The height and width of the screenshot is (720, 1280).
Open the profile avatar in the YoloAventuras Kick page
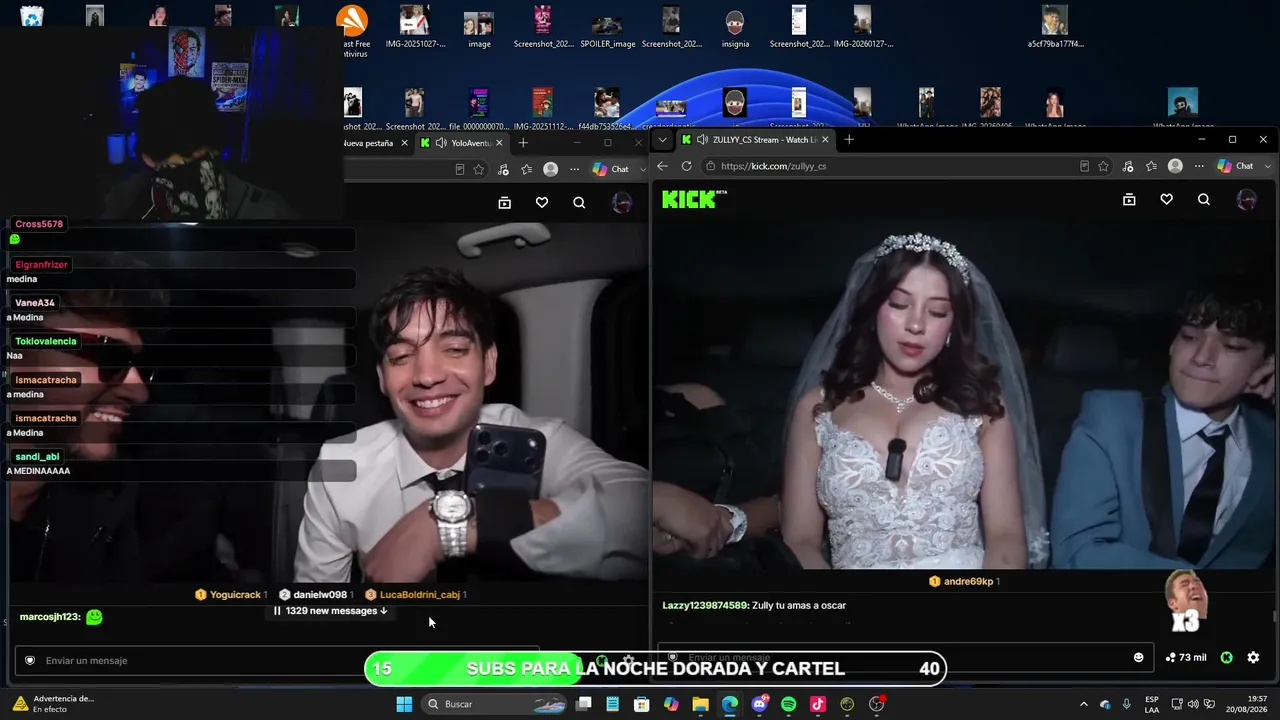(622, 203)
